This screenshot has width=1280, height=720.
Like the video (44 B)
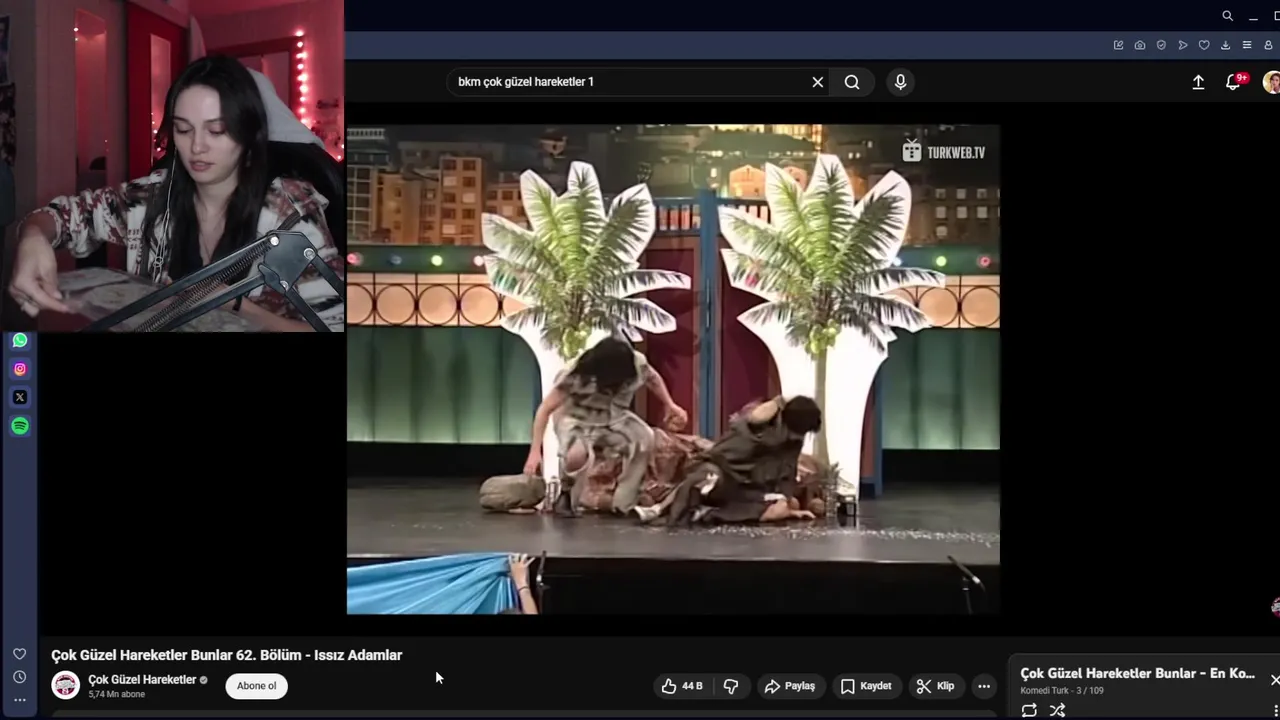point(682,686)
